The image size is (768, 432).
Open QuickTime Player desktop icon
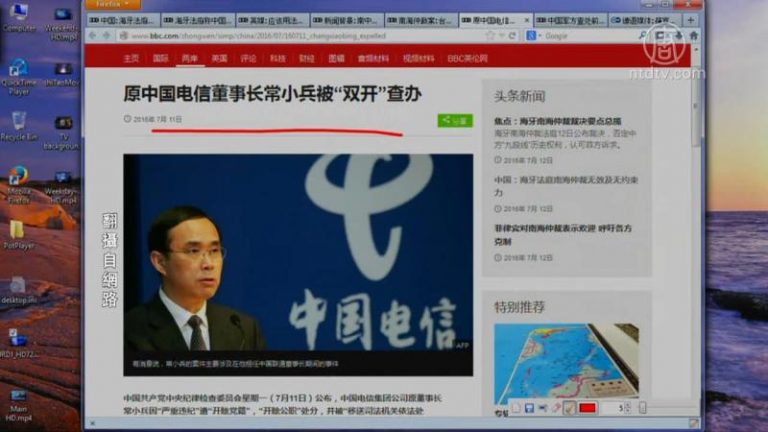click(19, 77)
